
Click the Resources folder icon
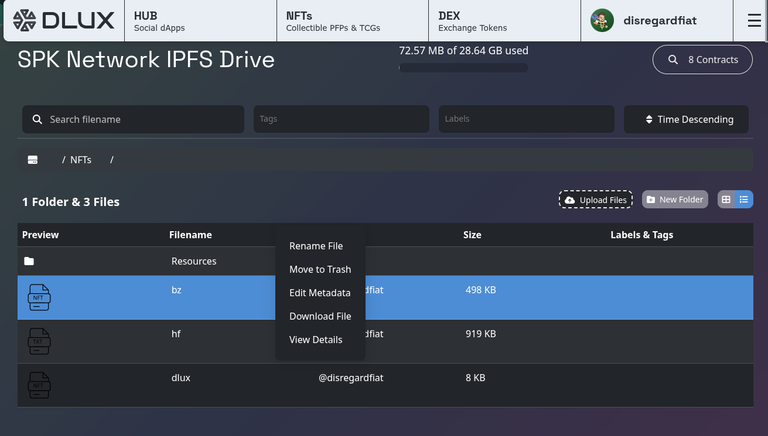(x=29, y=261)
